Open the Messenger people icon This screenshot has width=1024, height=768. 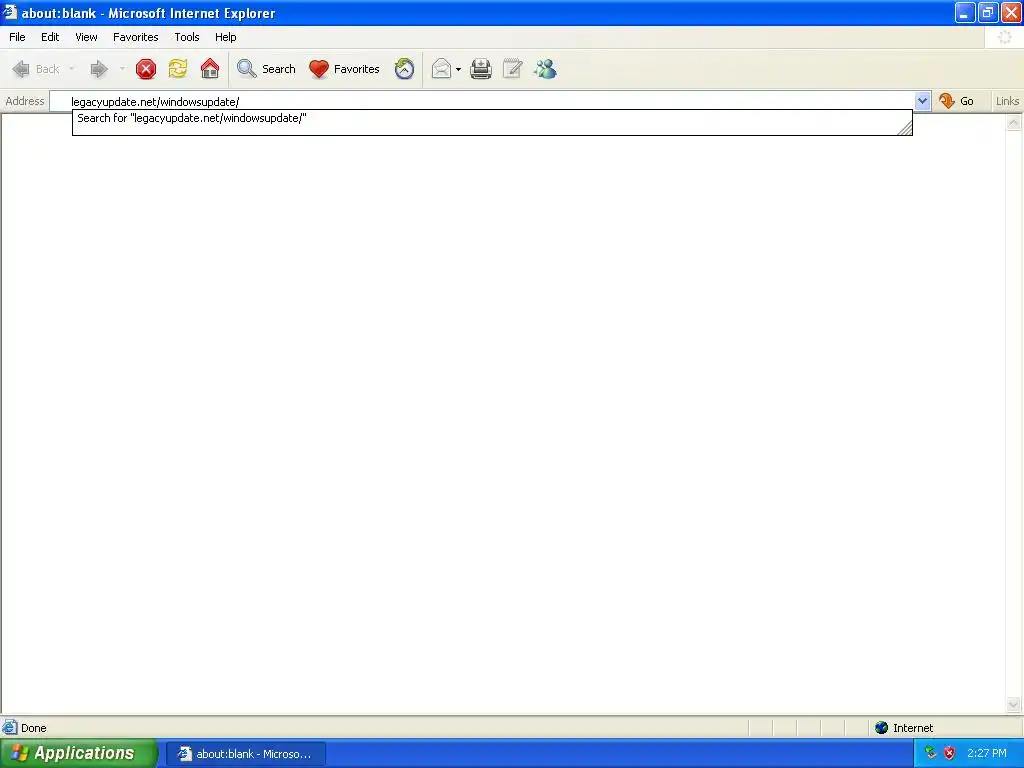coord(545,69)
